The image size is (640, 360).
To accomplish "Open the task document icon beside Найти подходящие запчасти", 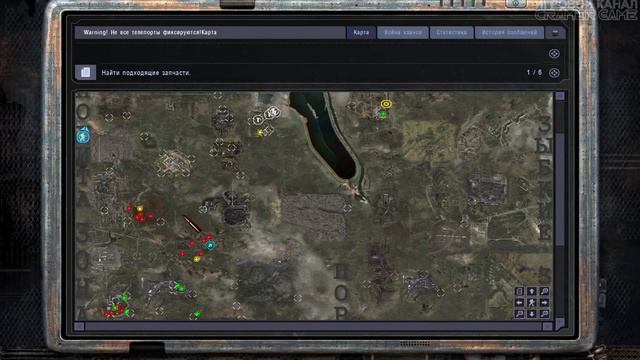I will 85,72.
